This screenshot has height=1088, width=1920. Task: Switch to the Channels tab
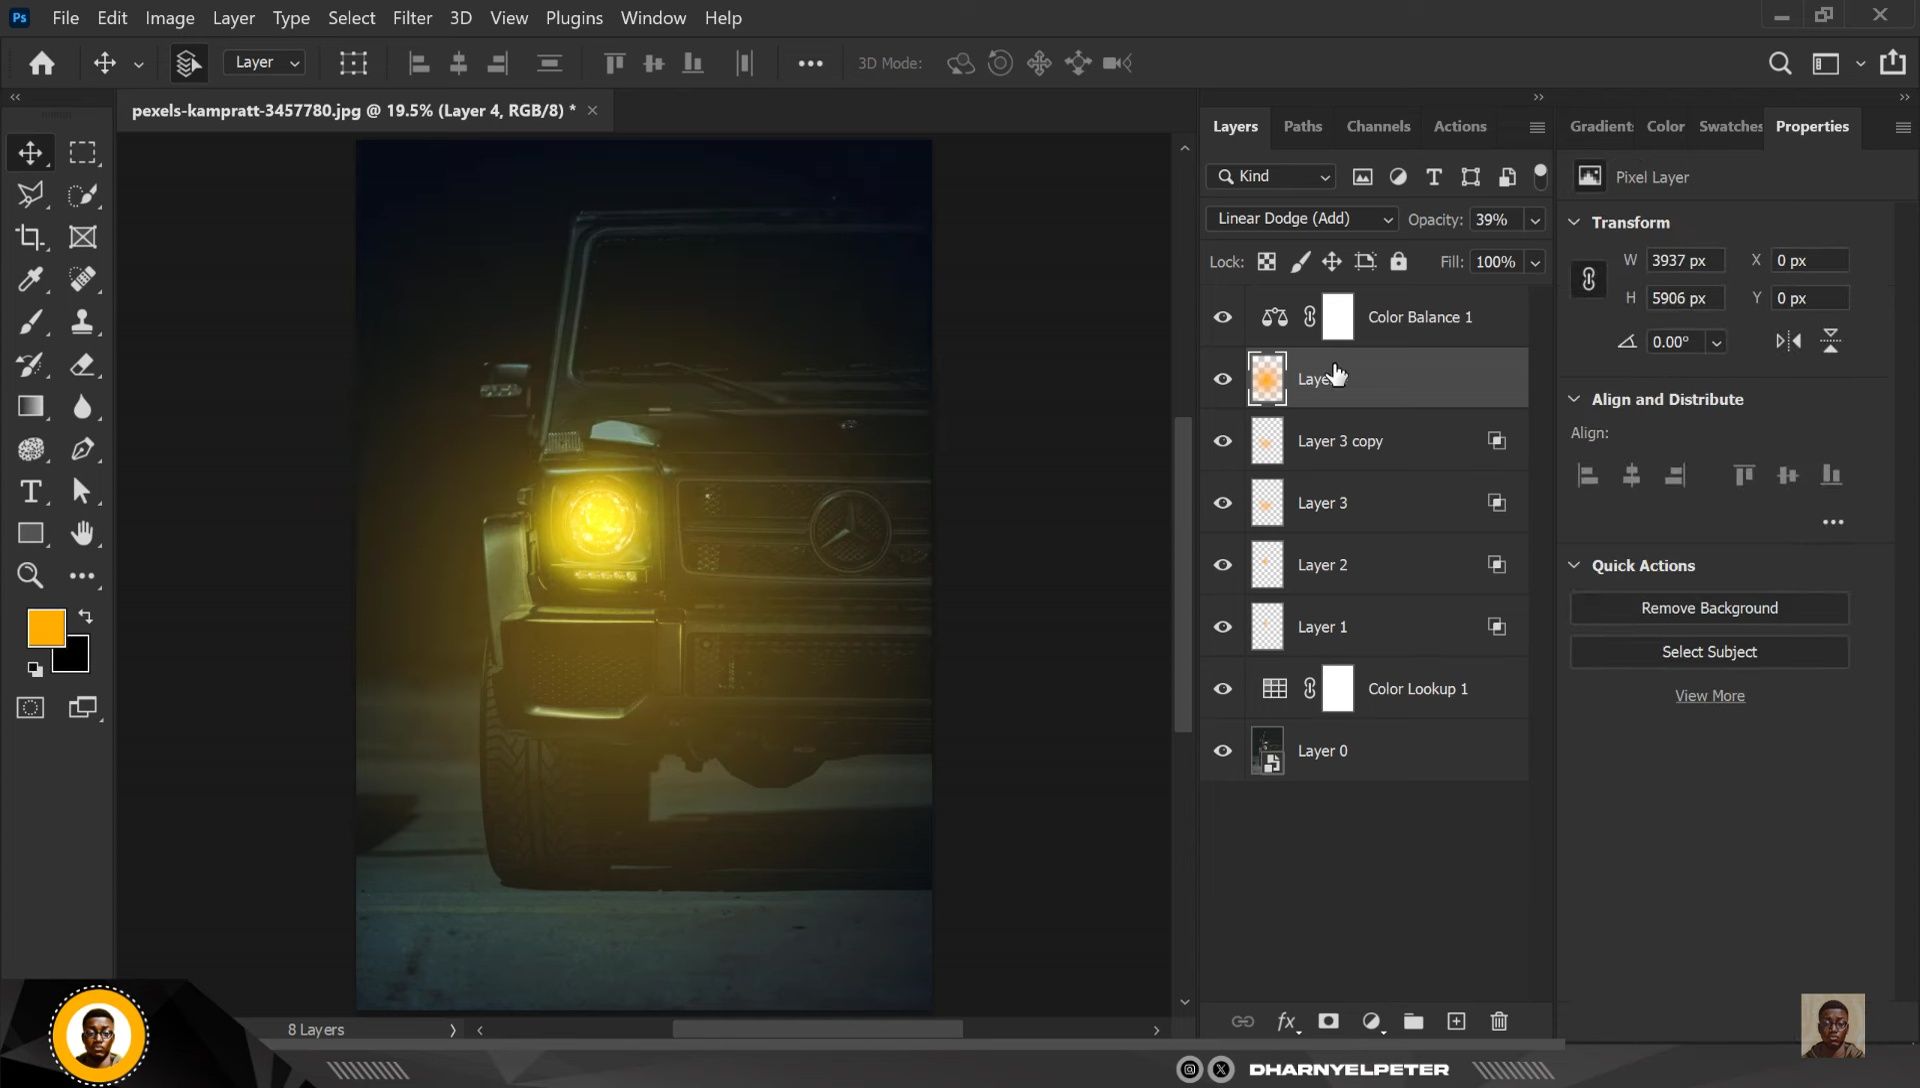click(1378, 126)
